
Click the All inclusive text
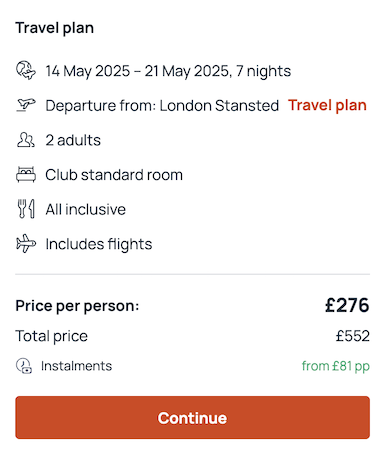[x=86, y=210]
